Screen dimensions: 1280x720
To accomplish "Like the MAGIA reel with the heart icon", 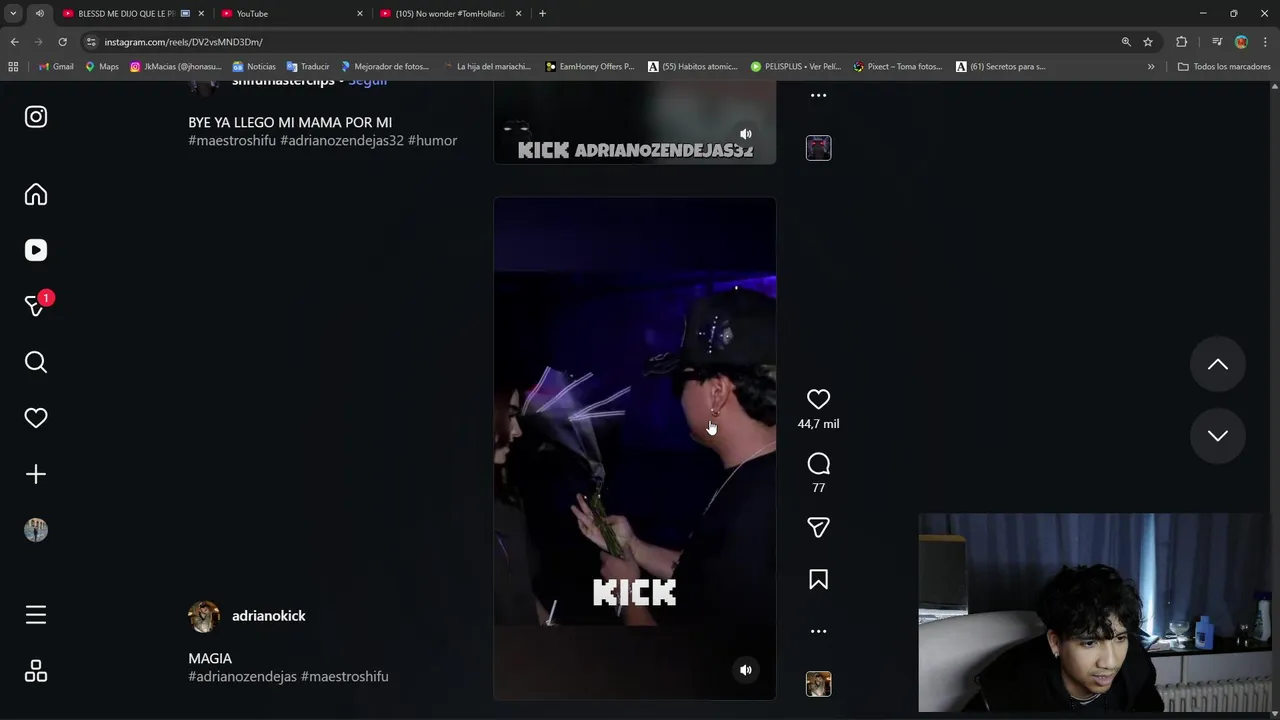I will point(818,399).
